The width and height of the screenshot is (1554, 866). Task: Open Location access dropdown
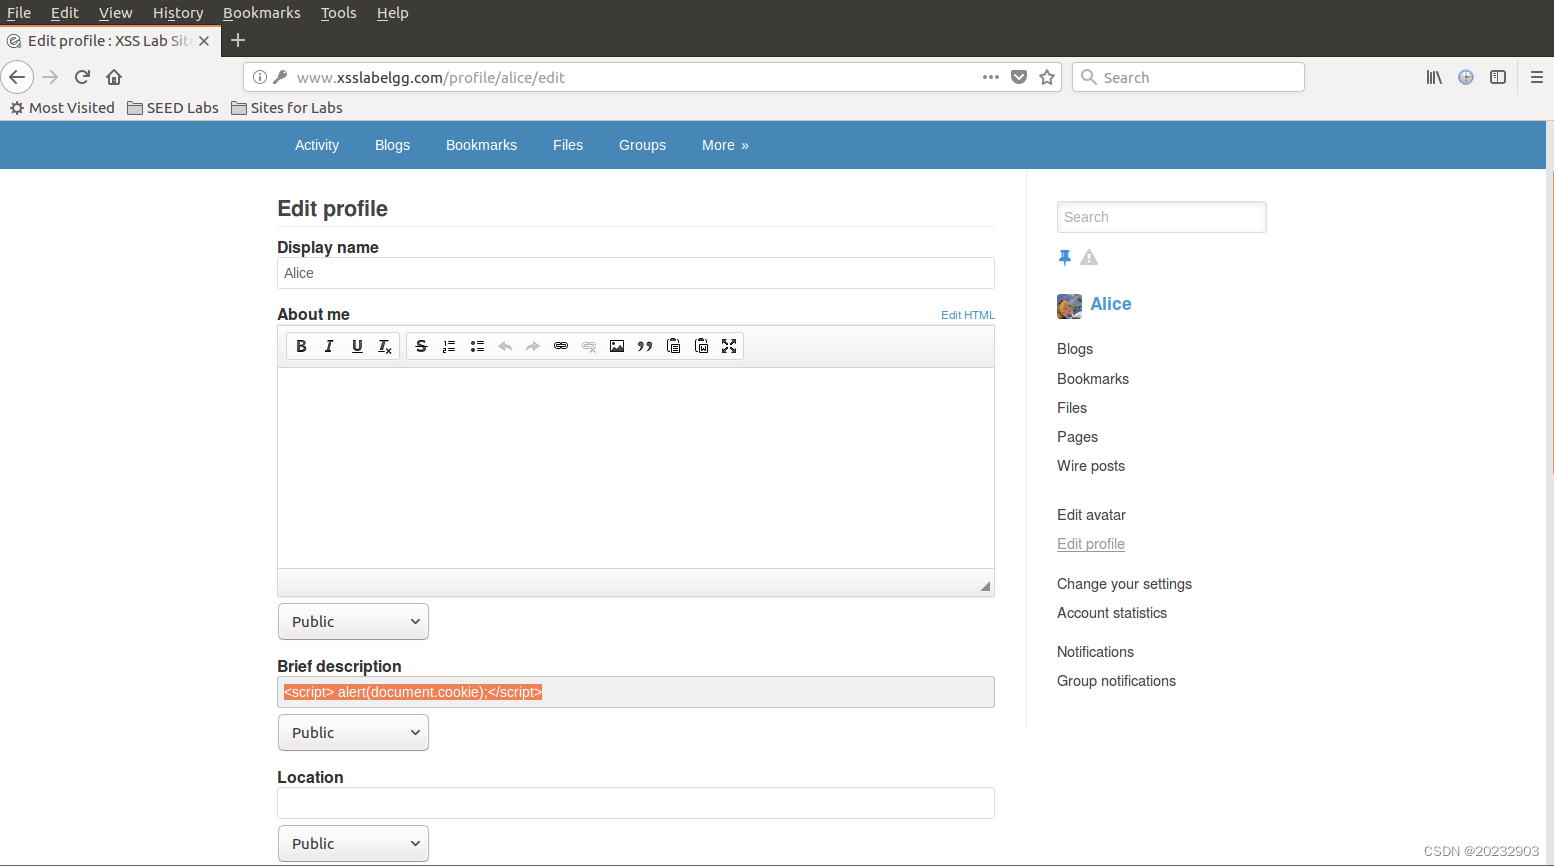[353, 844]
